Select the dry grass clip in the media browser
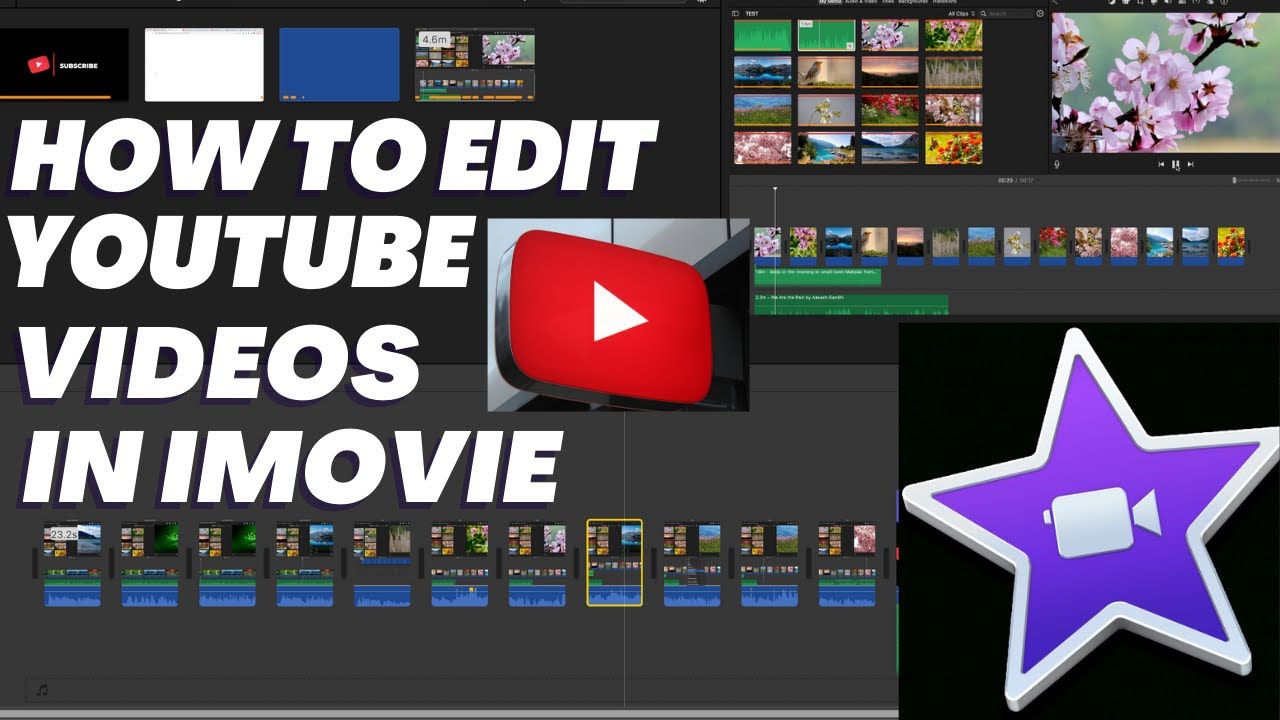Image resolution: width=1280 pixels, height=720 pixels. click(954, 71)
